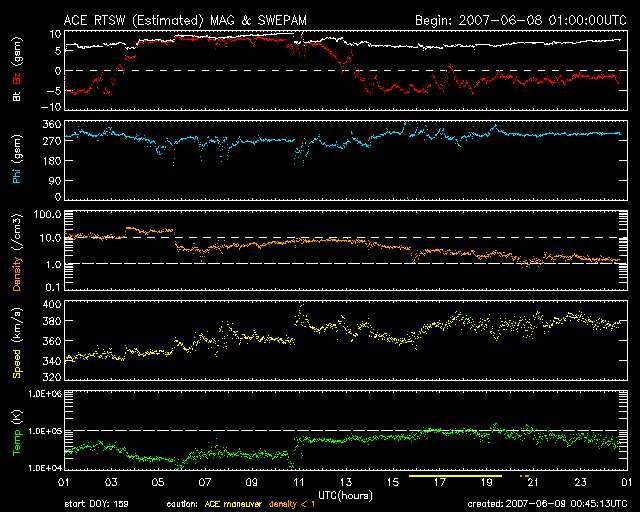
Task: Click the "1.0E+05" temperature tick label
Action: coord(45,431)
